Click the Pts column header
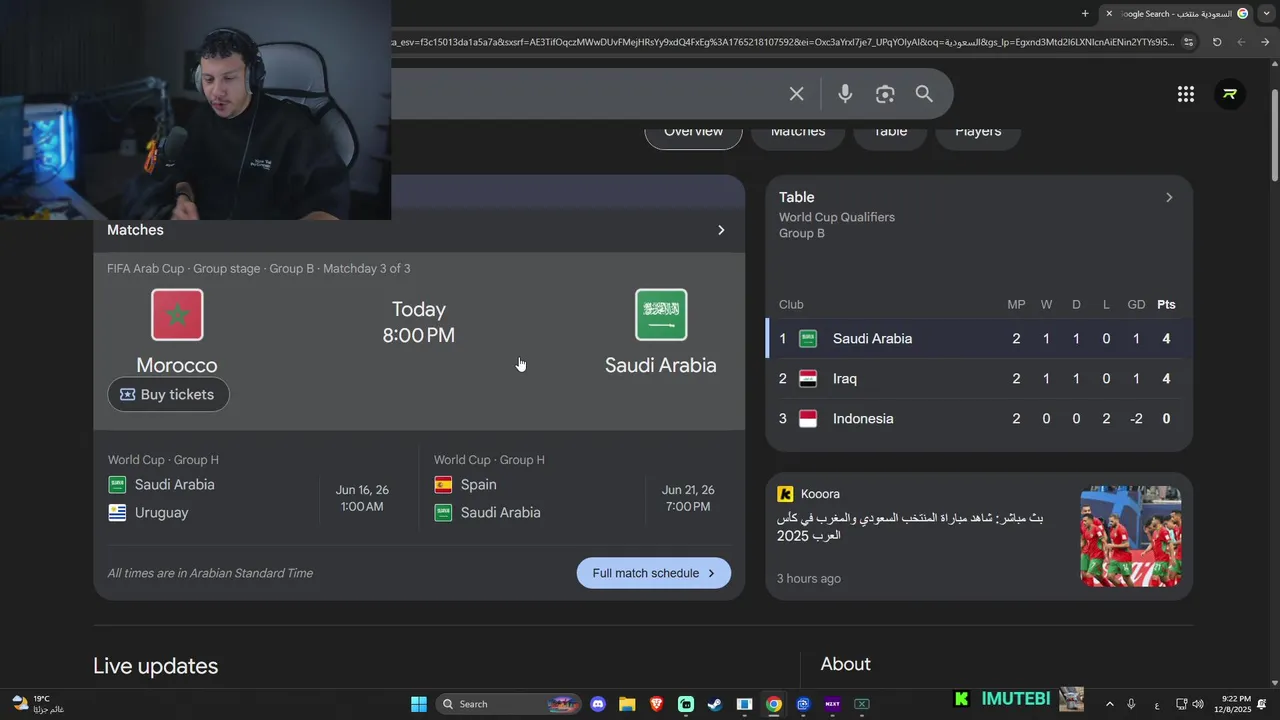This screenshot has width=1280, height=720. coord(1166,305)
